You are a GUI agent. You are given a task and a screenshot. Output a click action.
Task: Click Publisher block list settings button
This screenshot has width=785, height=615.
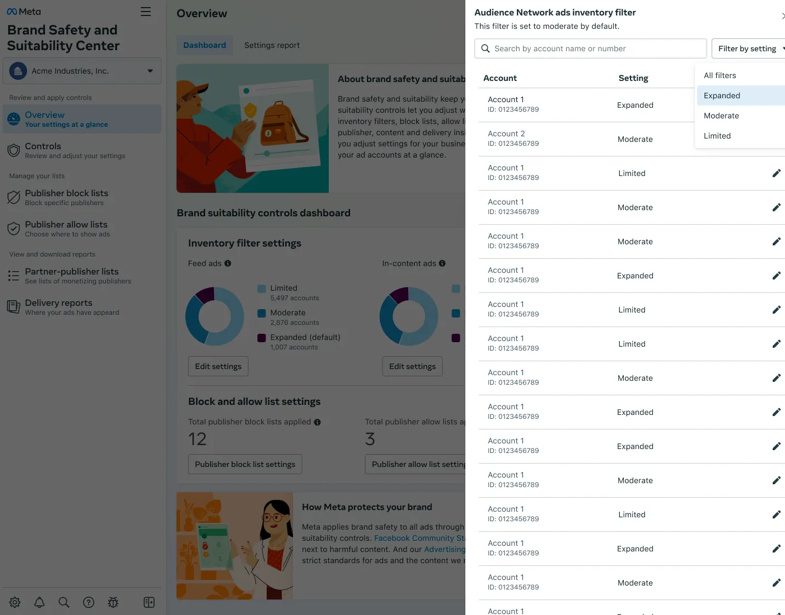(x=245, y=464)
